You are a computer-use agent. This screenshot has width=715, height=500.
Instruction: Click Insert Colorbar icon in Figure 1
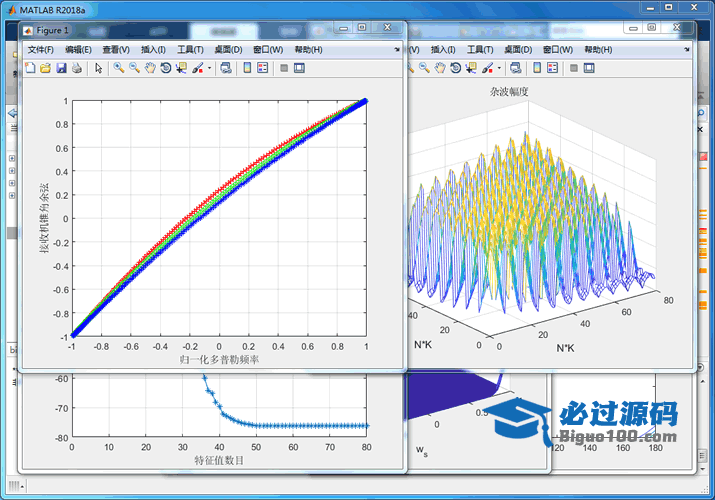point(247,68)
